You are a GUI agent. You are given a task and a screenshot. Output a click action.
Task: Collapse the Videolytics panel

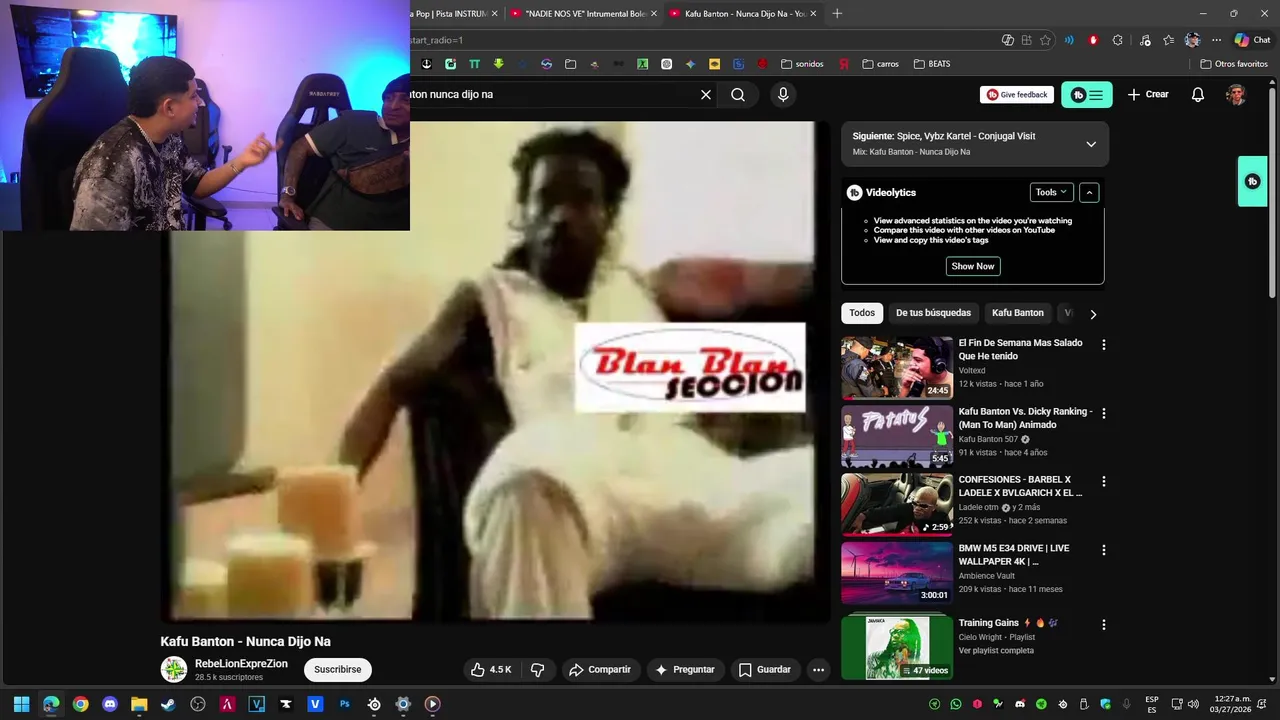[1089, 192]
